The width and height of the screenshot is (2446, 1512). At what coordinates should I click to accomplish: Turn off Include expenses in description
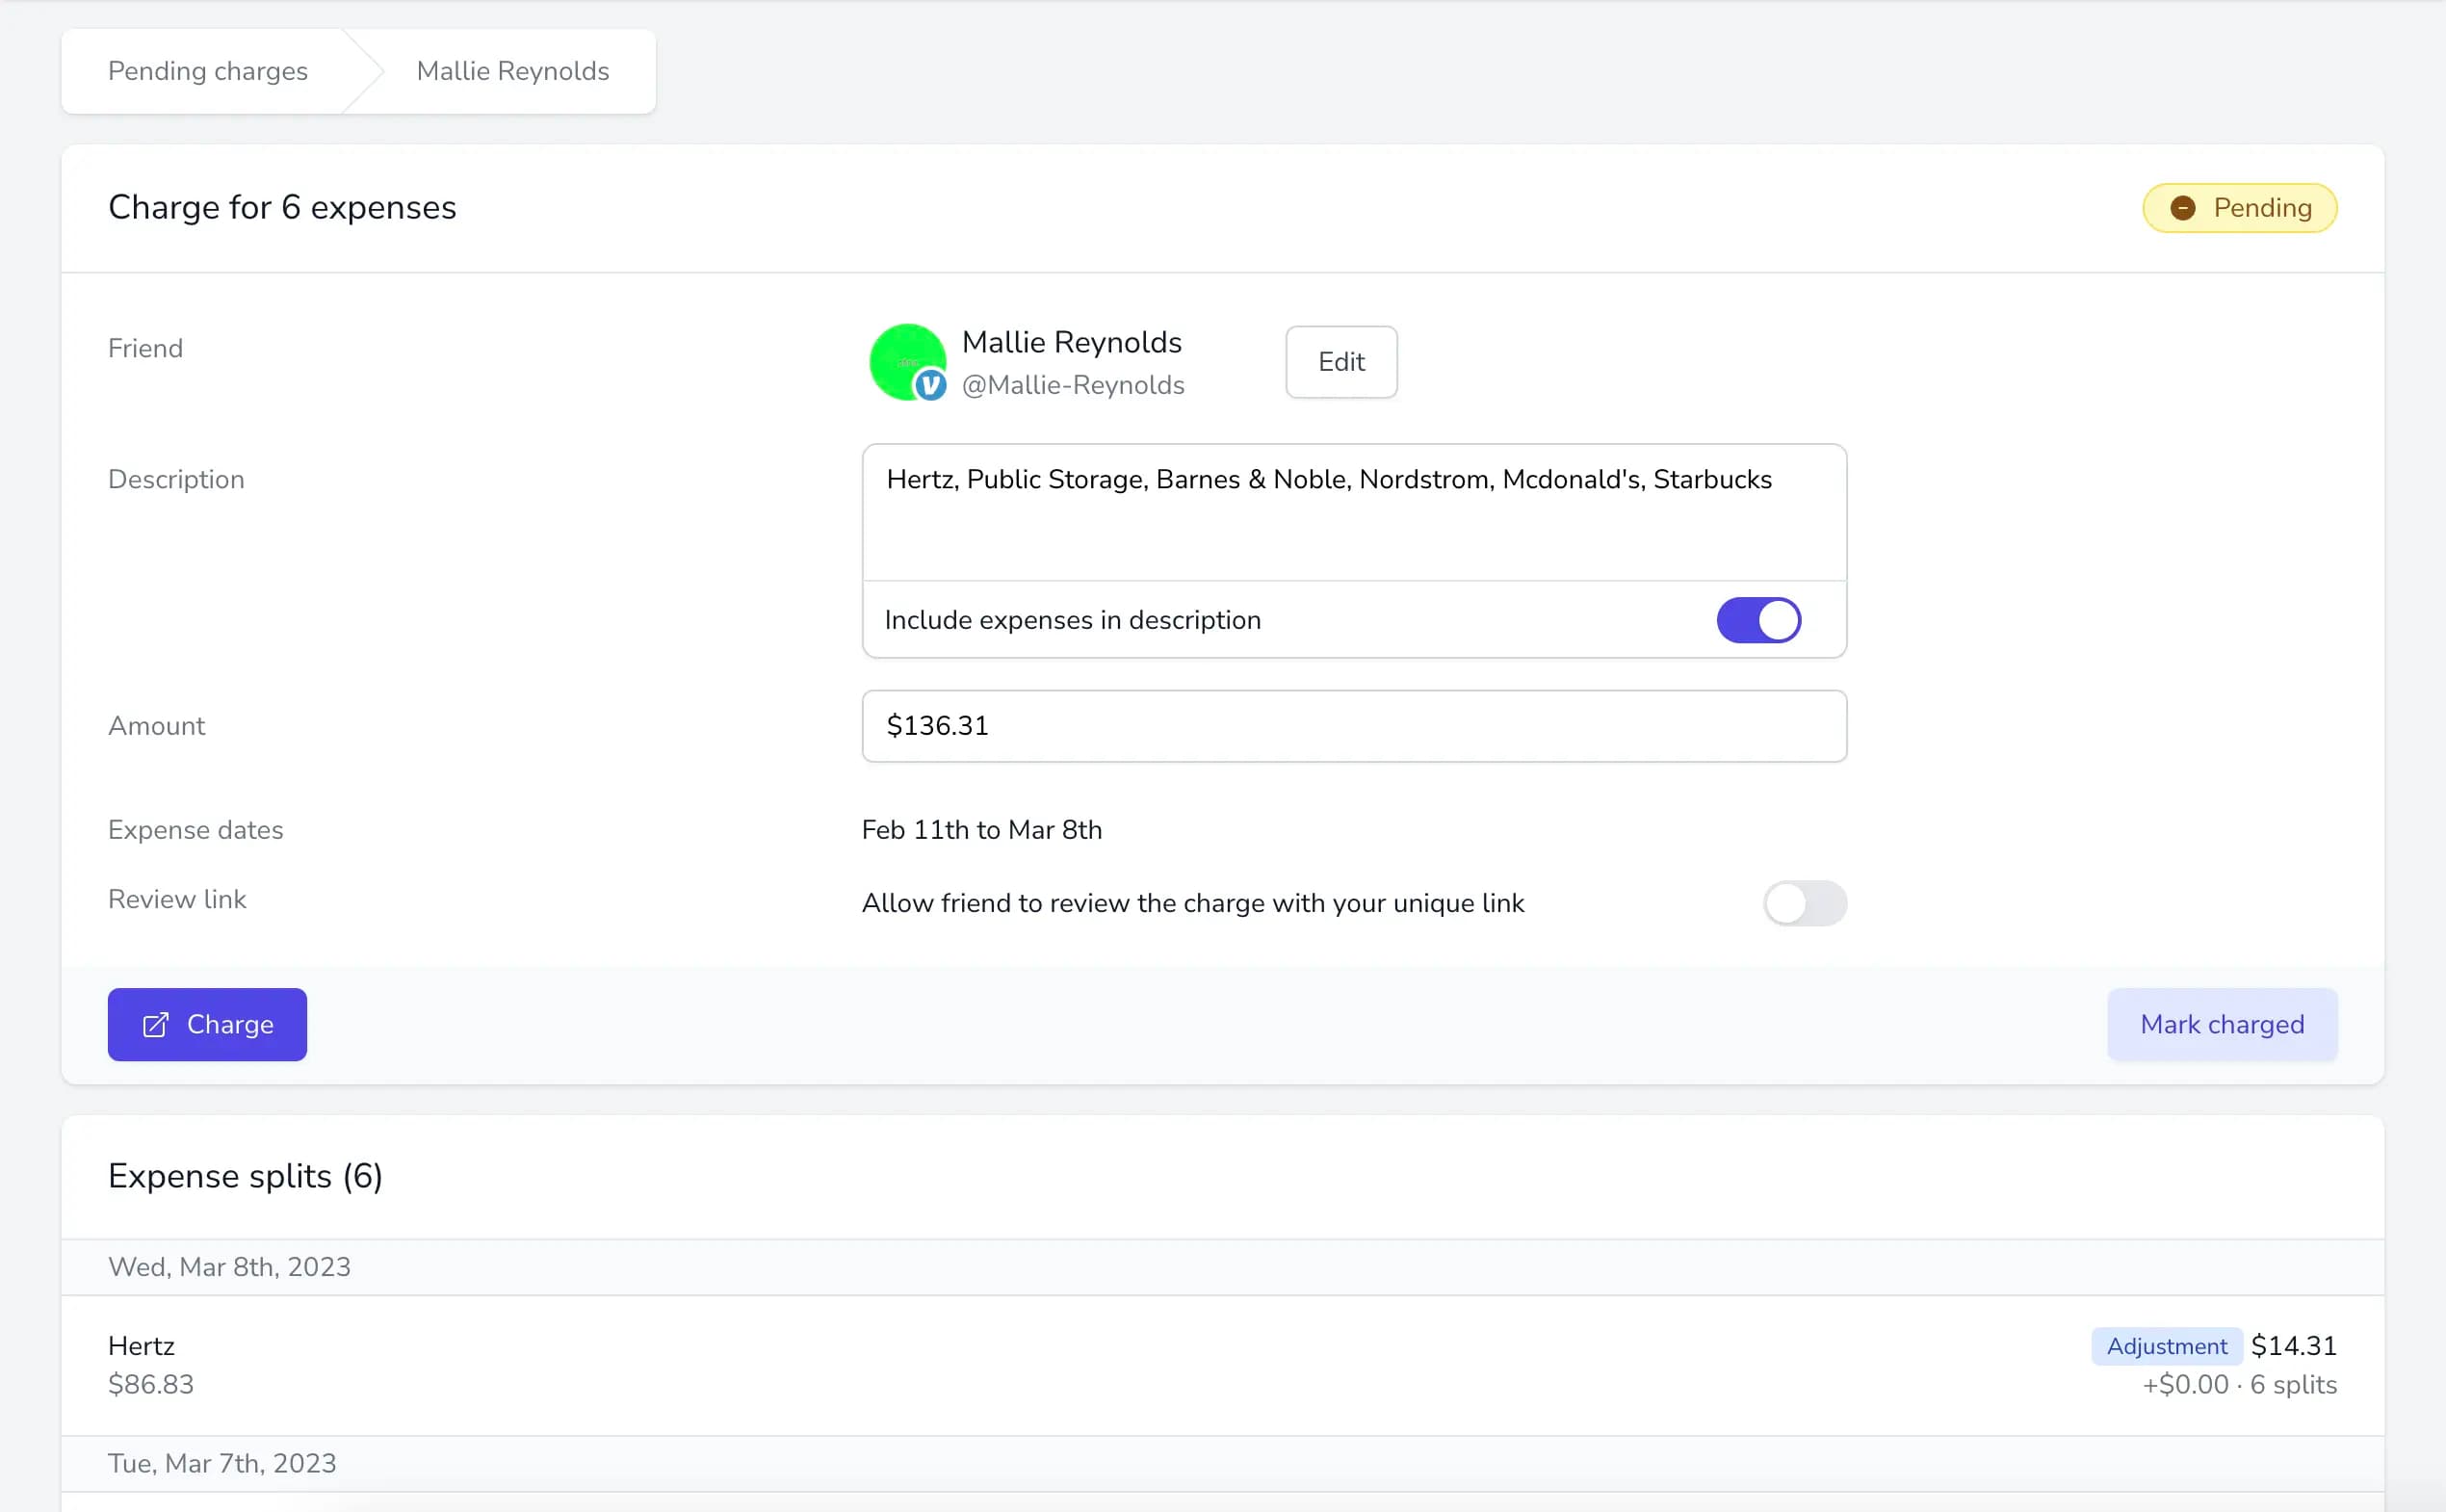pyautogui.click(x=1758, y=620)
